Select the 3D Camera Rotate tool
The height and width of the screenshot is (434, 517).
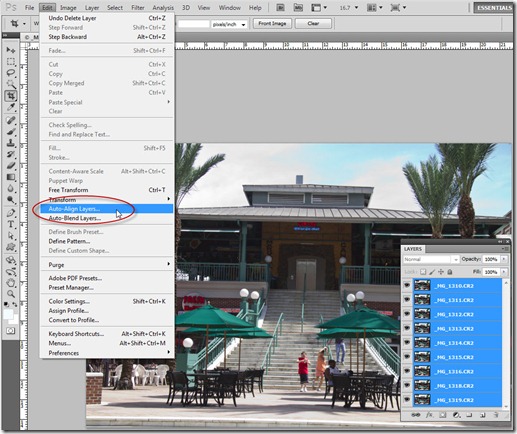point(11,272)
